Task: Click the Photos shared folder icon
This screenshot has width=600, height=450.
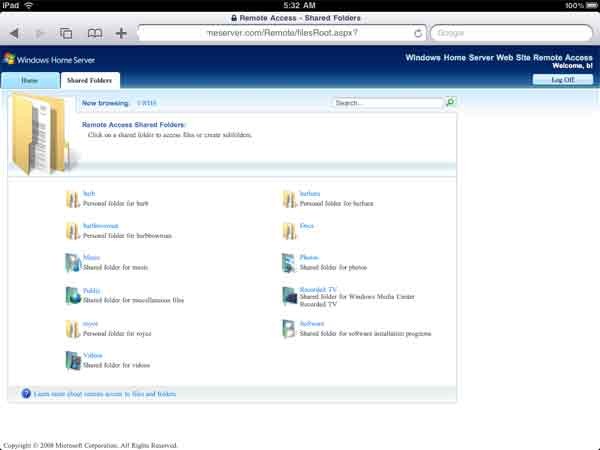Action: (289, 263)
